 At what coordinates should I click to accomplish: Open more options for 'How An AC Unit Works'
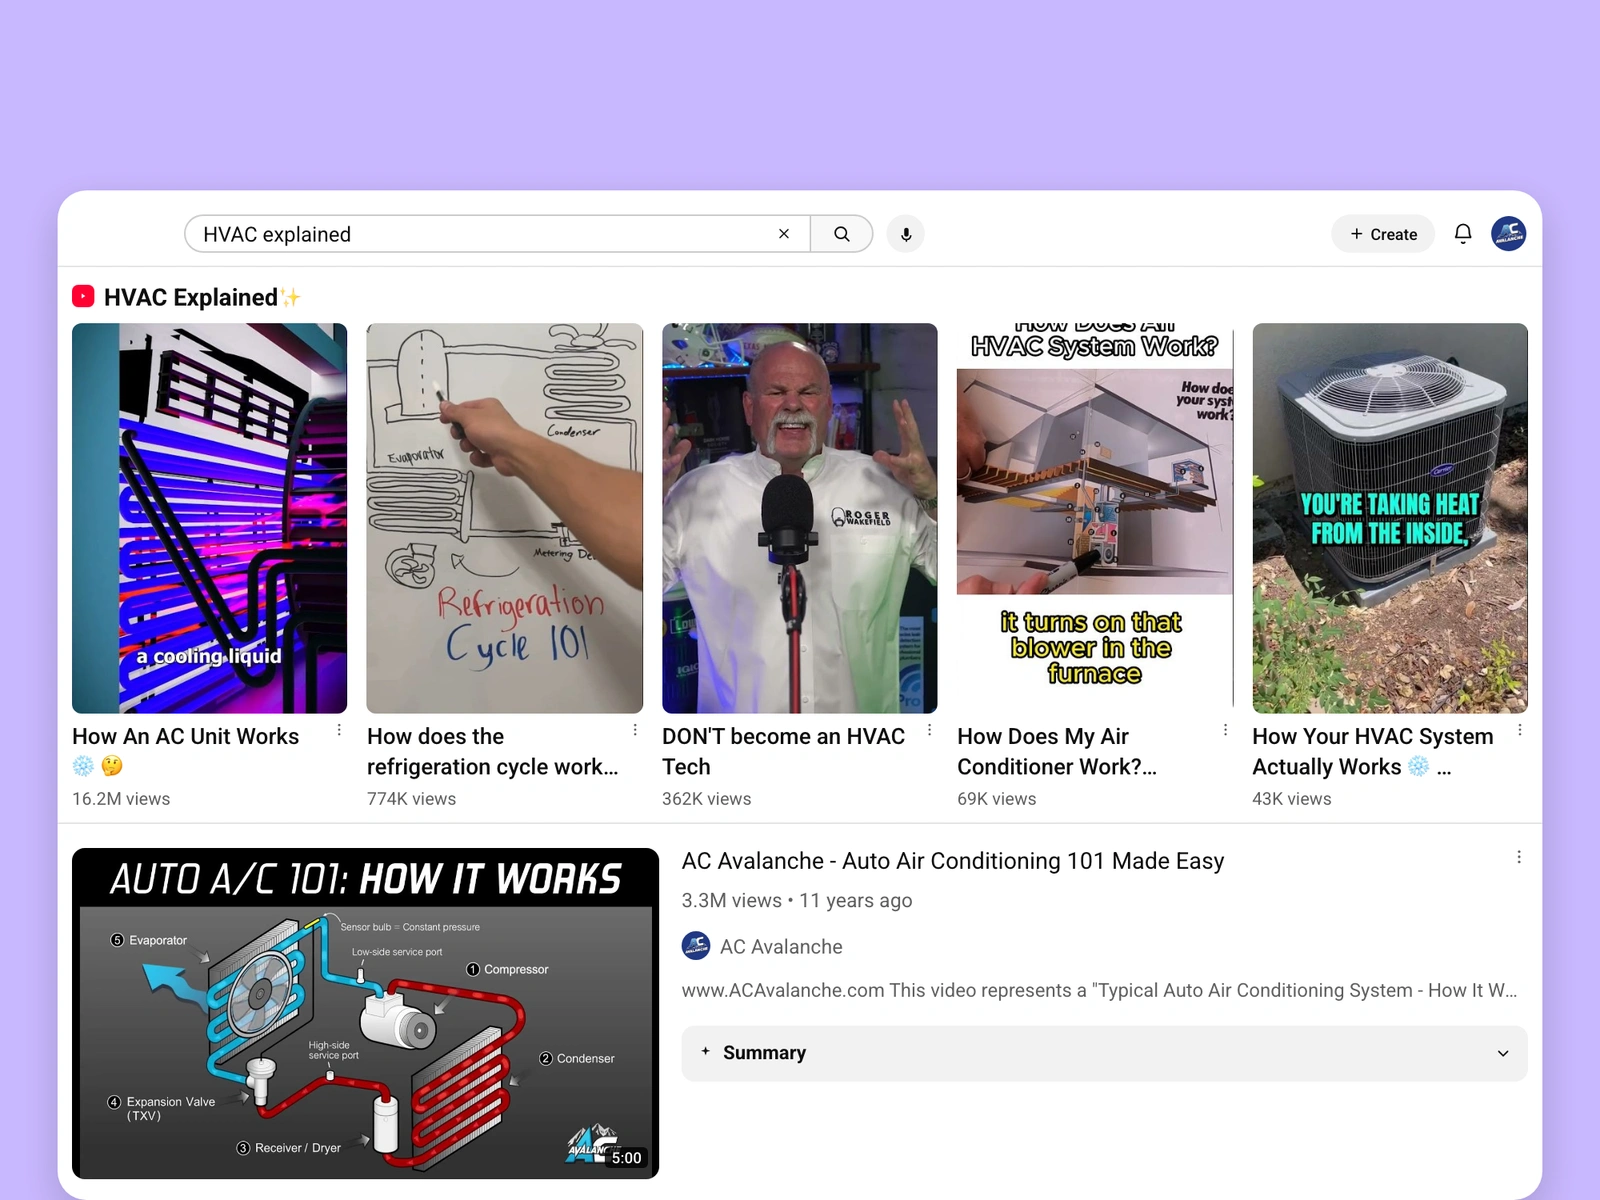click(340, 731)
